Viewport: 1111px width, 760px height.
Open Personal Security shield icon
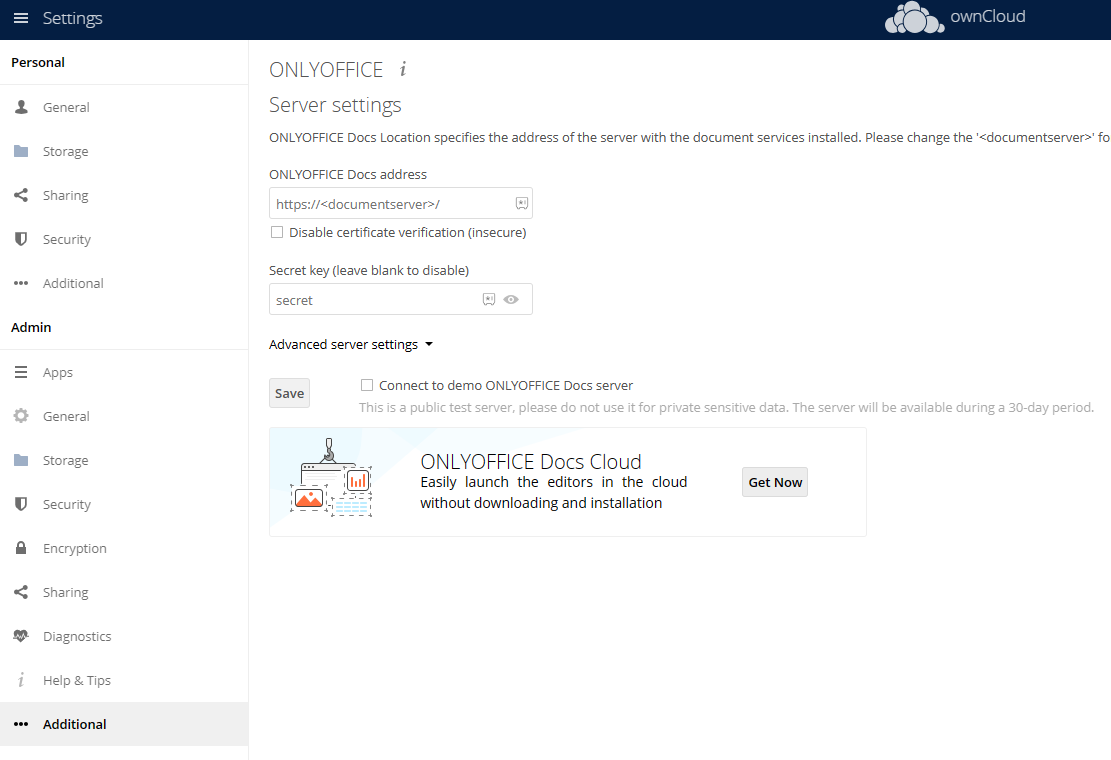(x=21, y=239)
